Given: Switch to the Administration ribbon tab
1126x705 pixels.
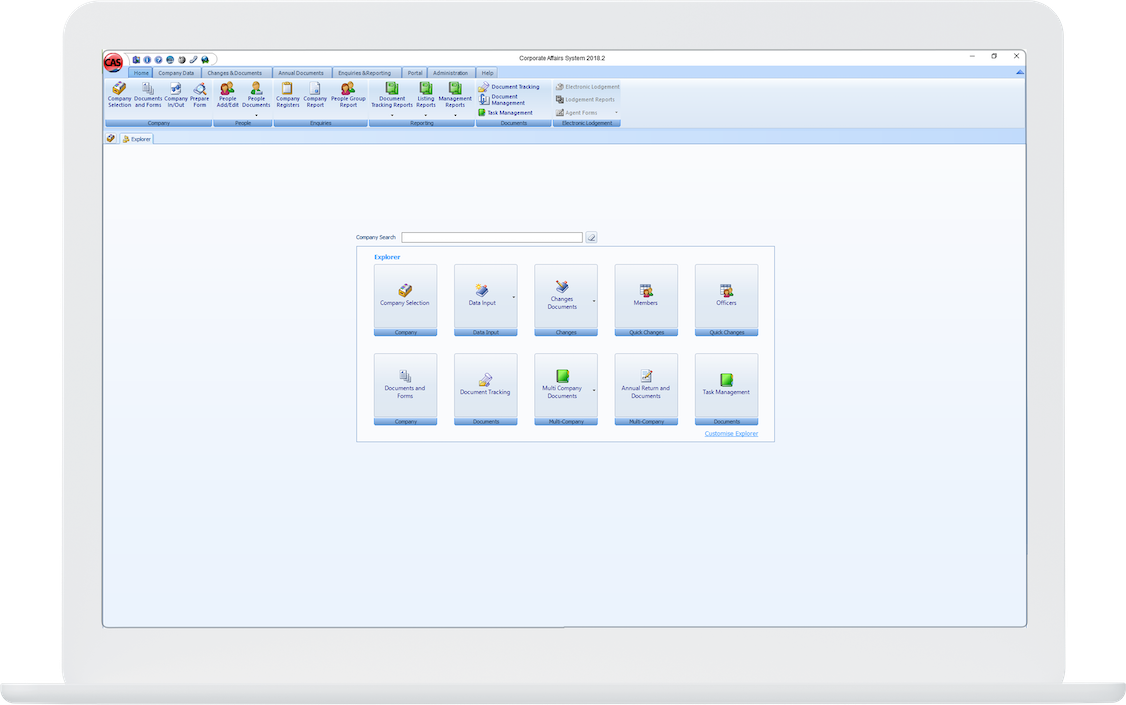Looking at the screenshot, I should [450, 73].
